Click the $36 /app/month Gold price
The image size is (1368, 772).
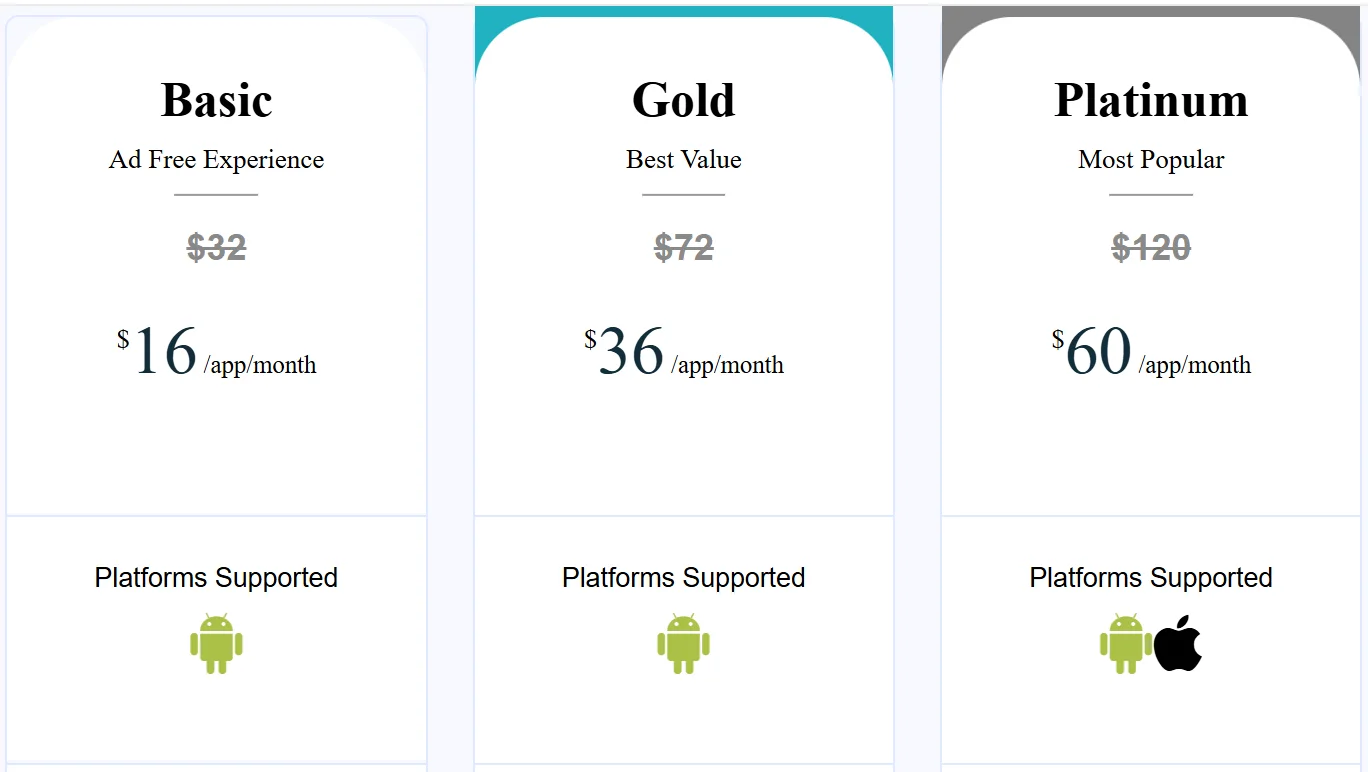683,353
